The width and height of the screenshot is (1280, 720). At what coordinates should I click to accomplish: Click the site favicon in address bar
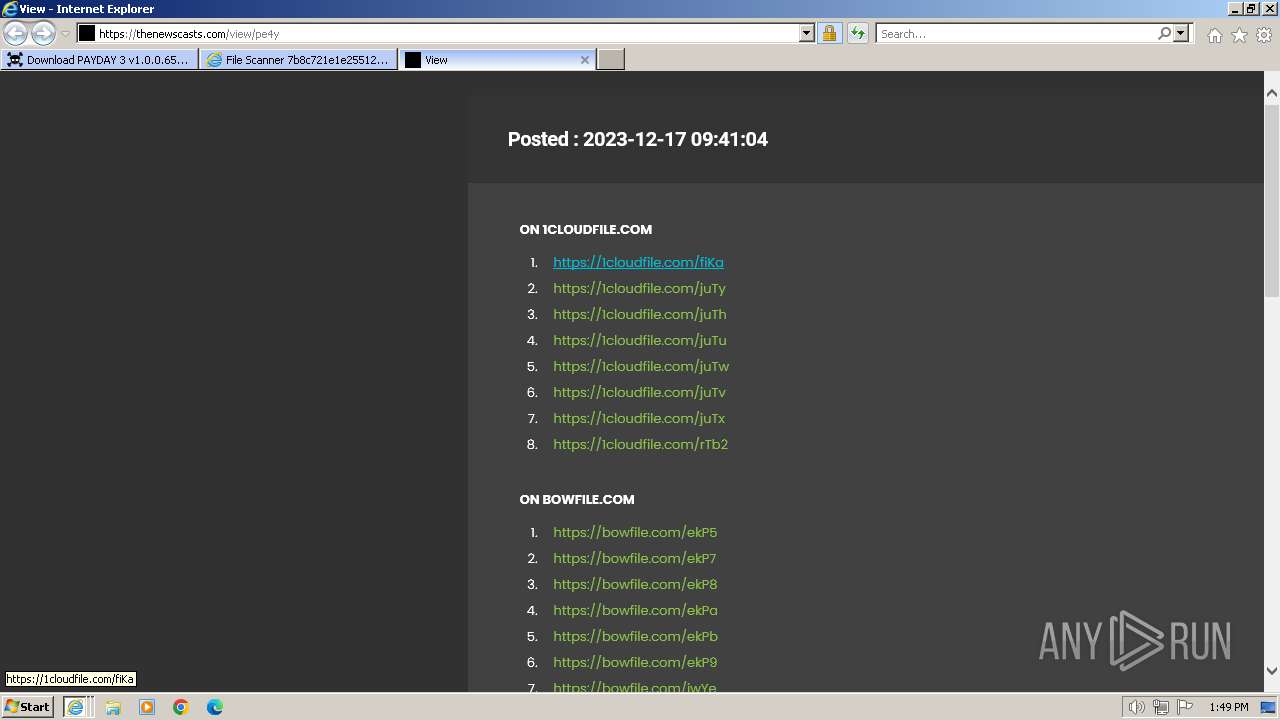point(87,33)
